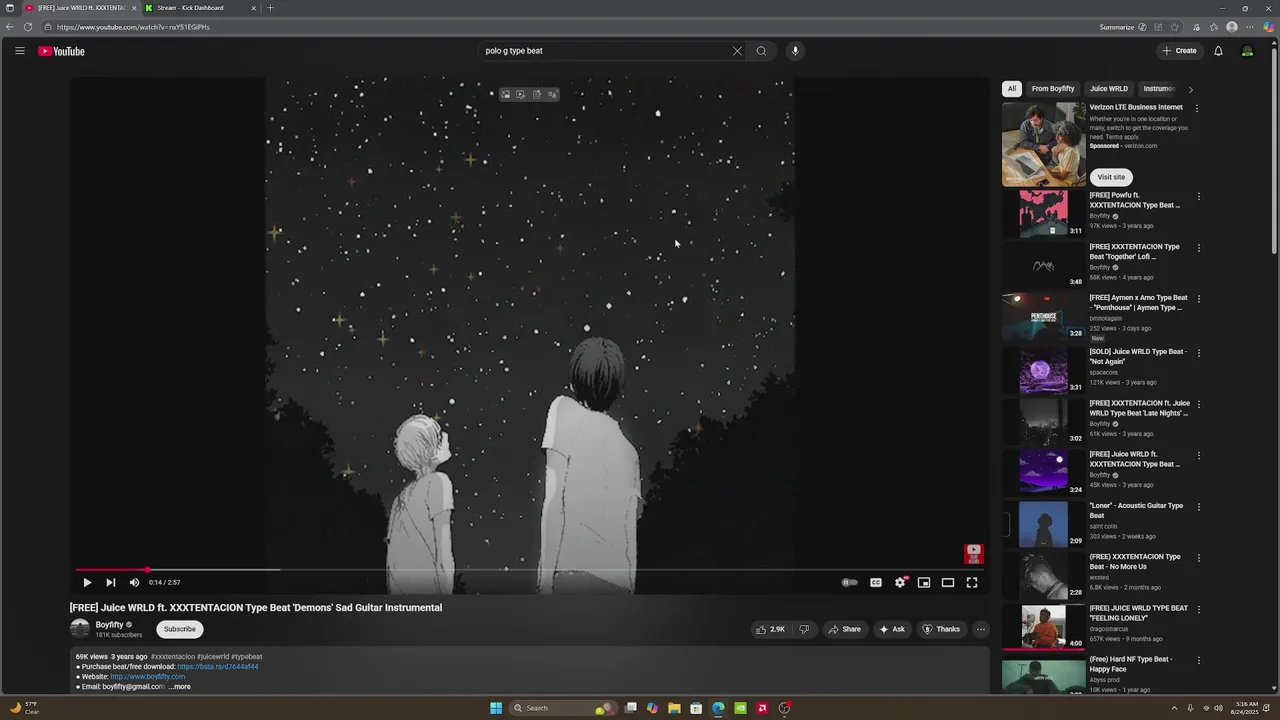Mute the video volume
This screenshot has width=1280, height=720.
coord(134,582)
